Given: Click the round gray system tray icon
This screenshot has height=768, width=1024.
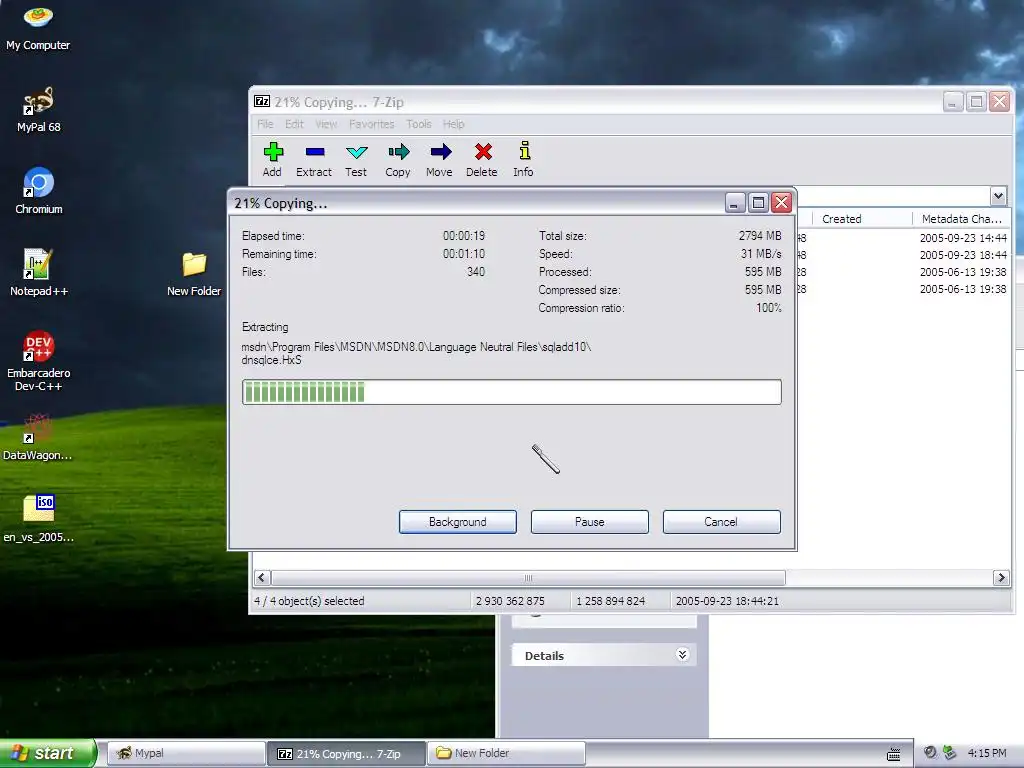Looking at the screenshot, I should click(931, 752).
